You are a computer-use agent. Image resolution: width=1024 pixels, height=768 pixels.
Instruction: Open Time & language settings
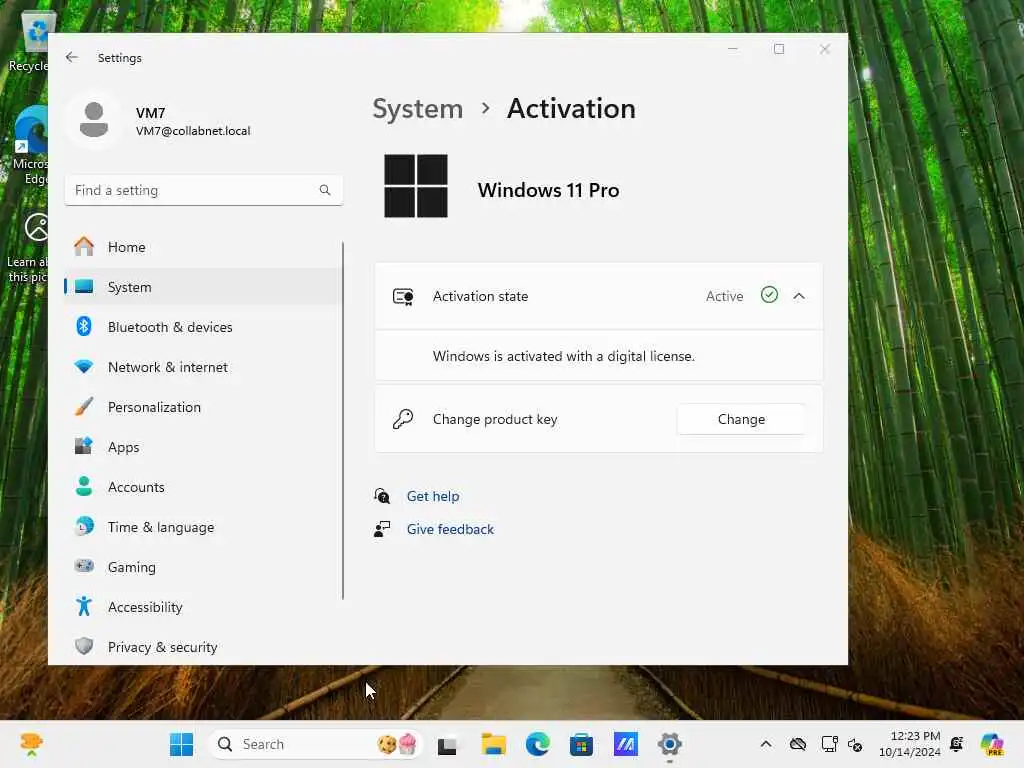(x=204, y=527)
